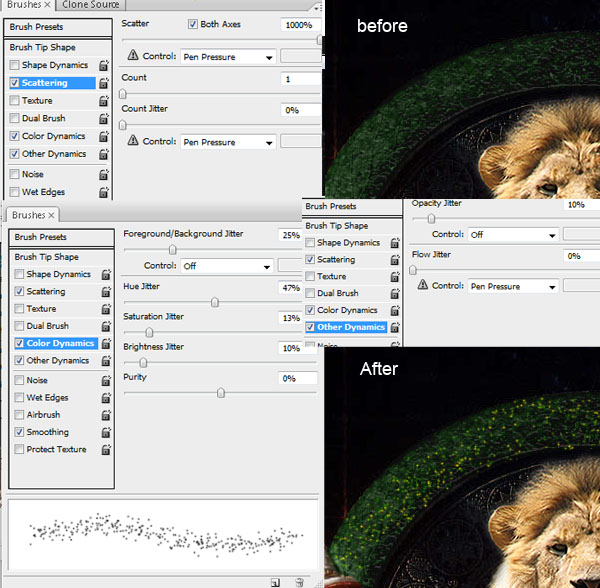This screenshot has width=600, height=588.
Task: Click lock icon beside Dual Brush in Color Dynamics panel
Action: pos(106,326)
